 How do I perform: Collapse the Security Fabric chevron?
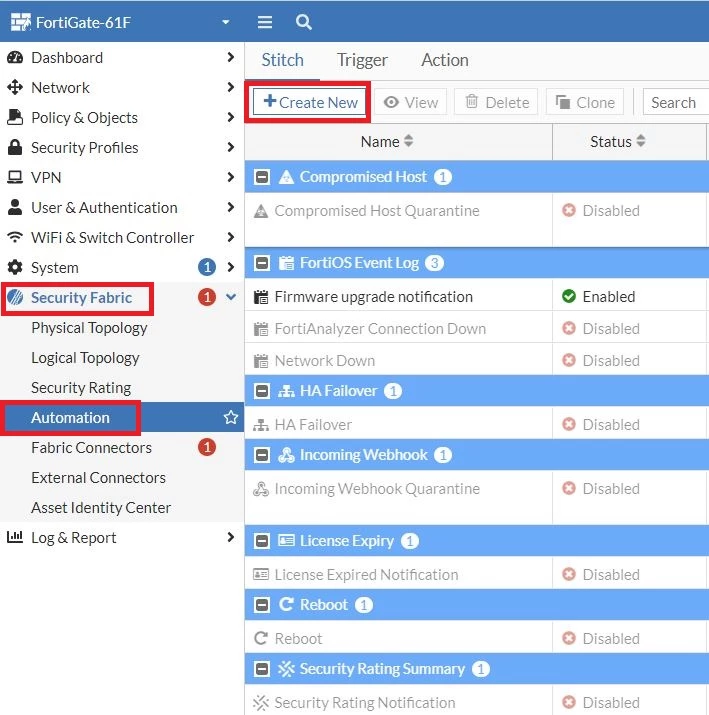[x=231, y=297]
